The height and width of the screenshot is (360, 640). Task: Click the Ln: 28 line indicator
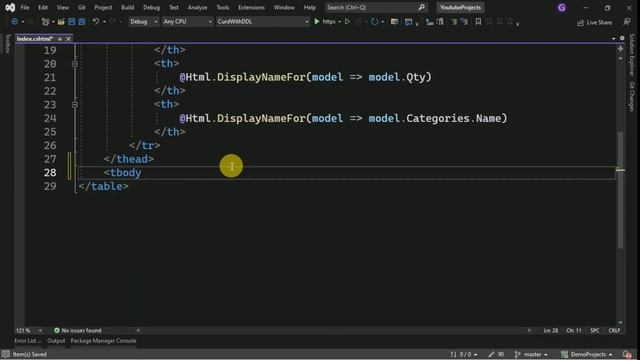(x=551, y=330)
